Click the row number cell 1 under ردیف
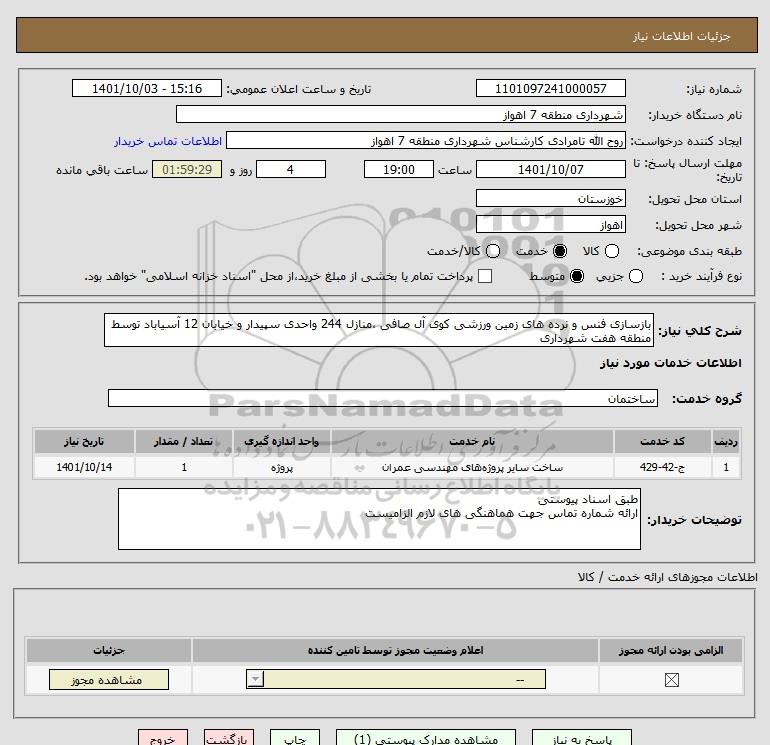Image resolution: width=770 pixels, height=745 pixels. pos(726,467)
